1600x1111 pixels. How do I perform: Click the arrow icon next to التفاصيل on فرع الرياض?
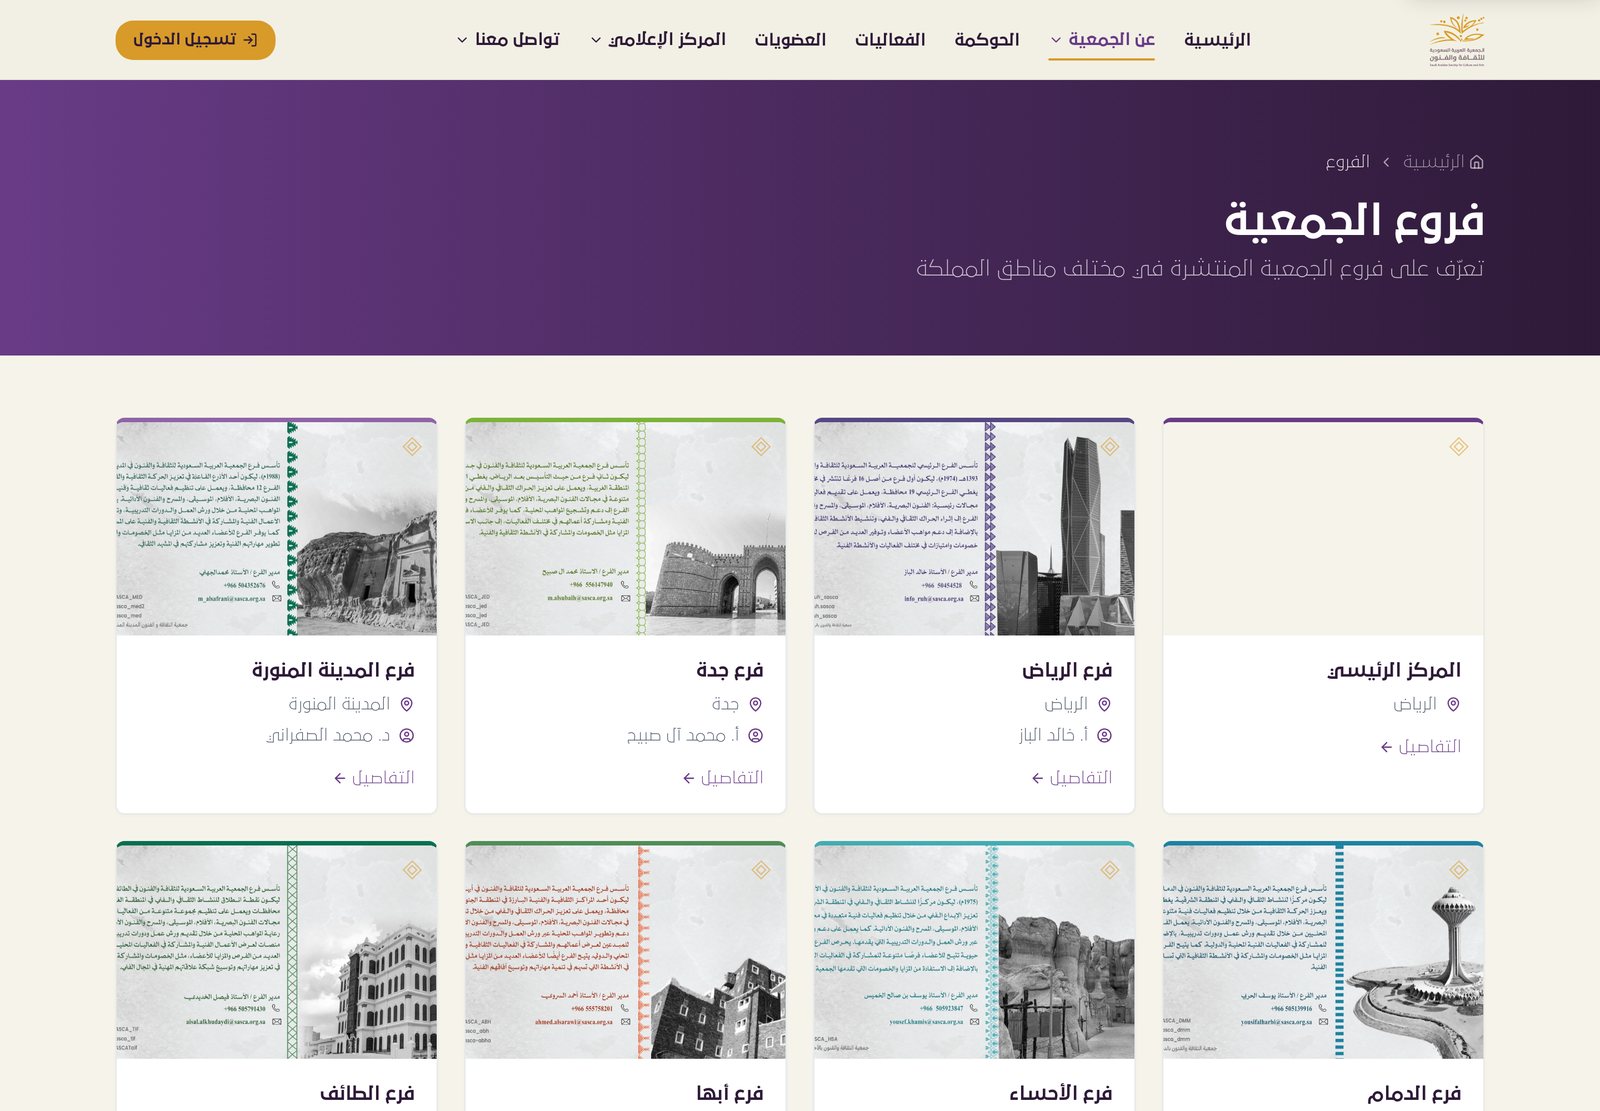1037,778
